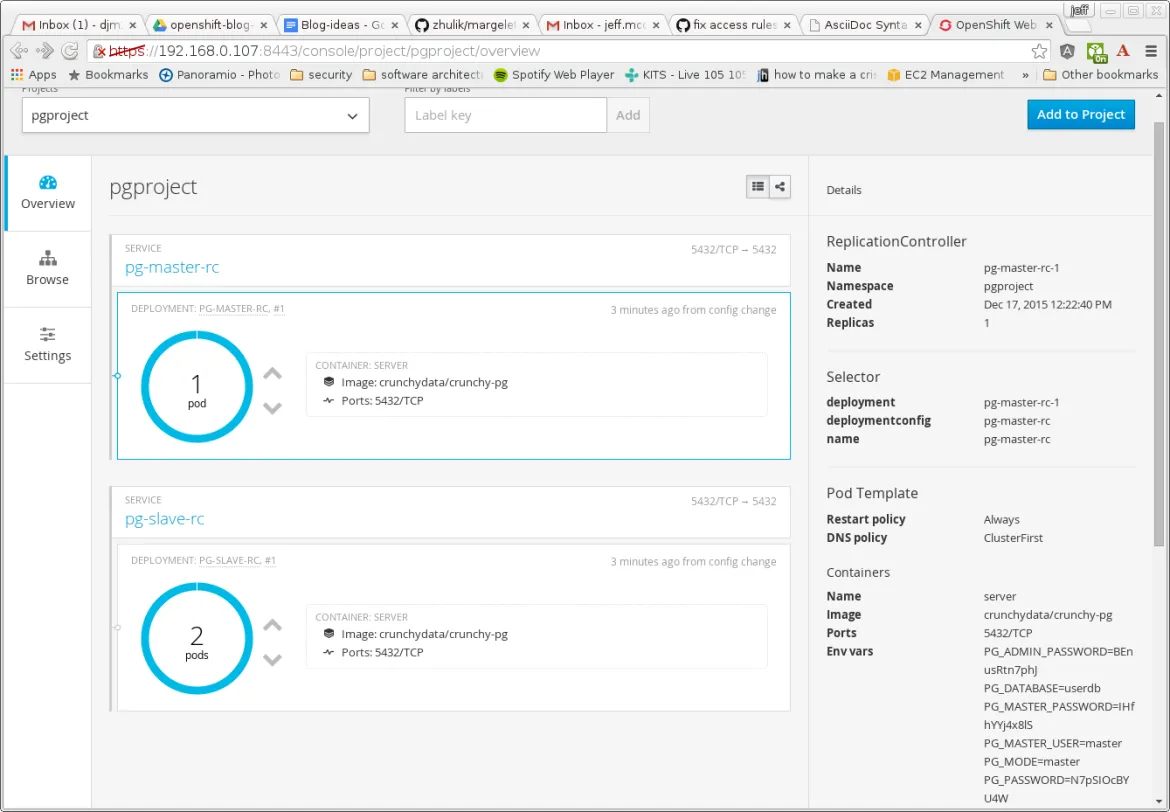Click the Add to Project button

(1080, 114)
